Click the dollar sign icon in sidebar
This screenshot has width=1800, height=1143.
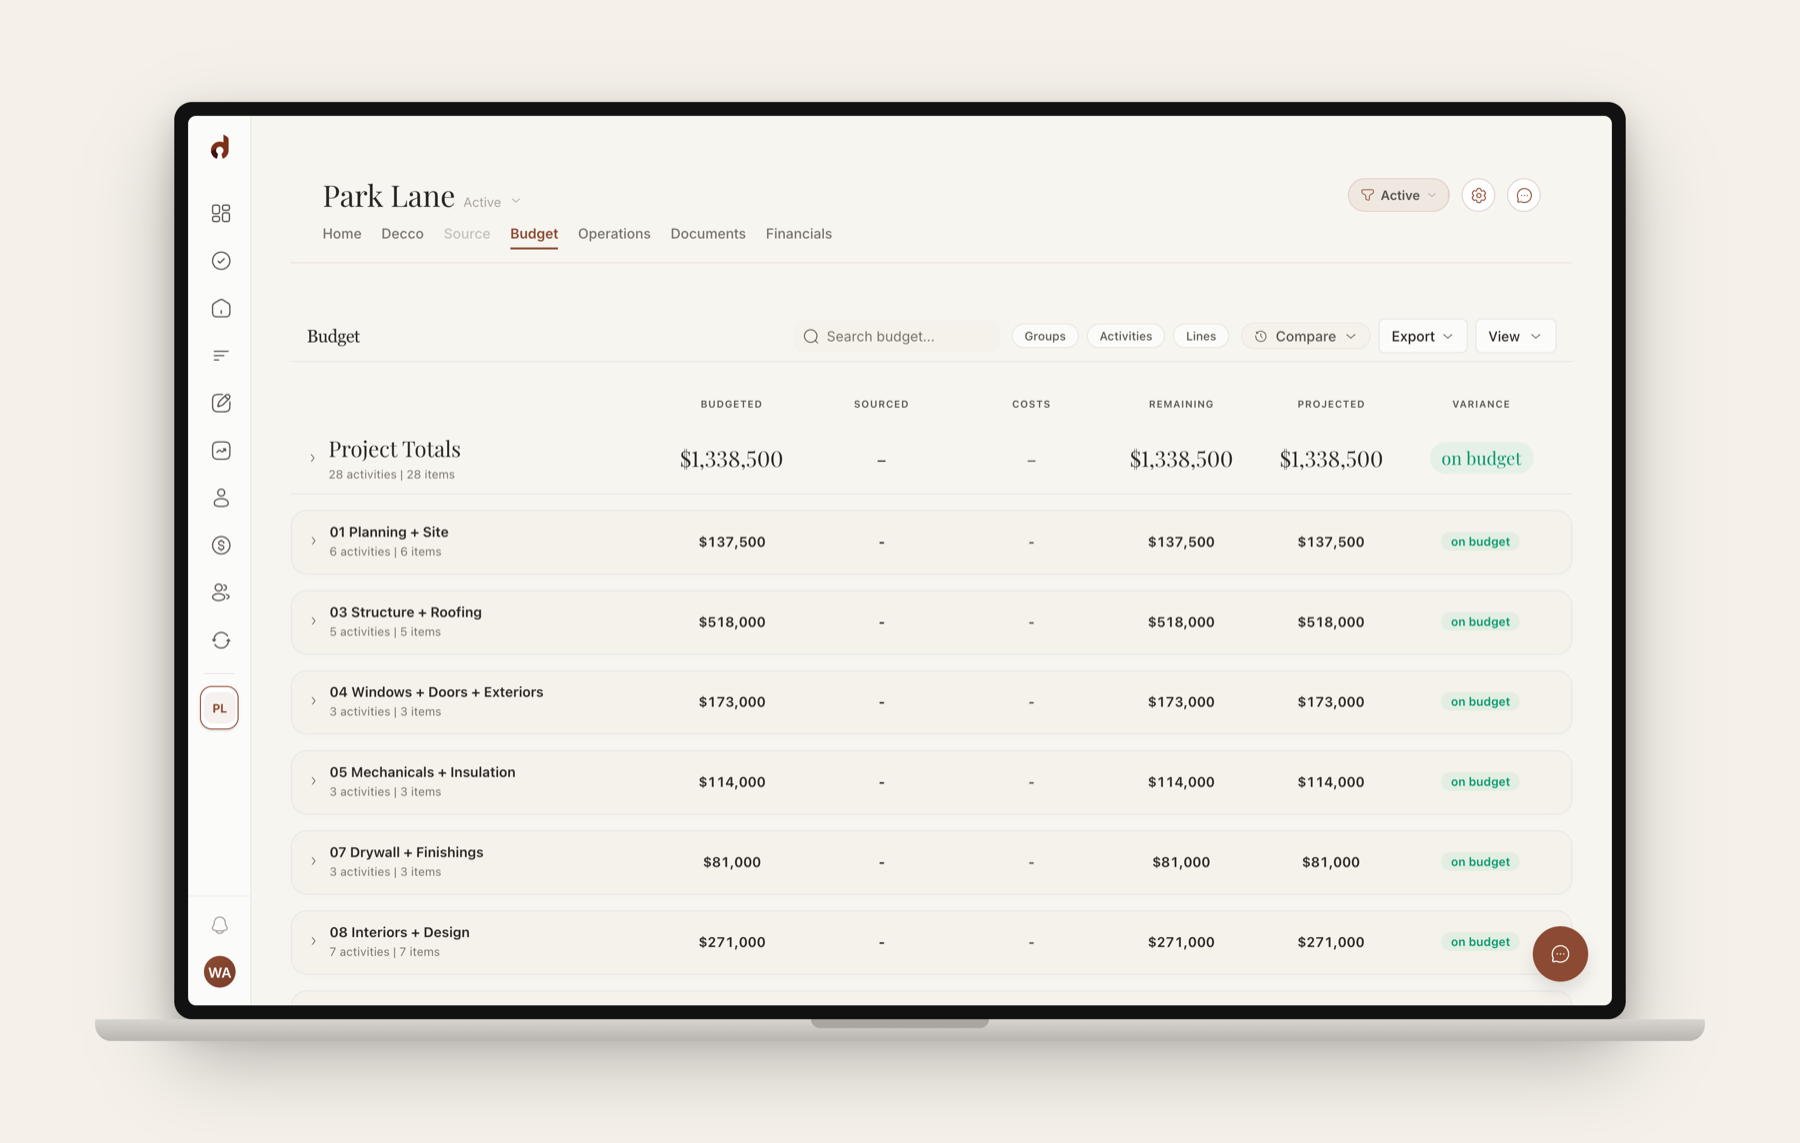tap(221, 545)
